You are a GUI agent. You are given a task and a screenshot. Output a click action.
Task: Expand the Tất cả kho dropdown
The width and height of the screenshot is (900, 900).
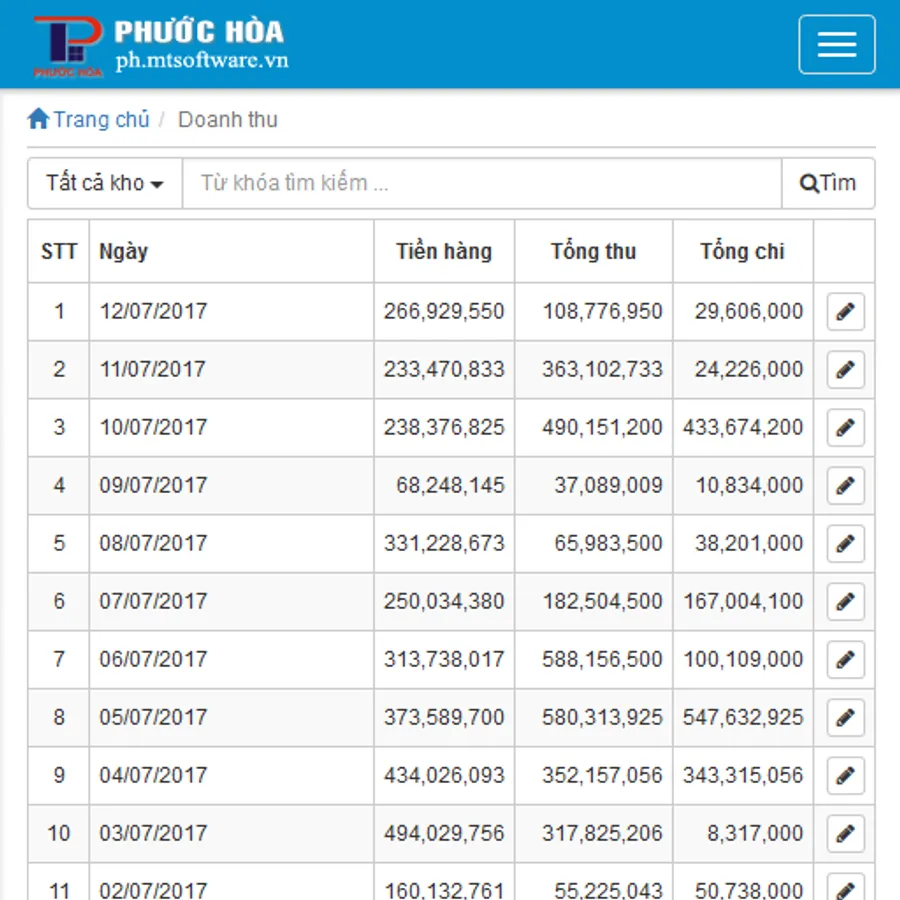(105, 183)
